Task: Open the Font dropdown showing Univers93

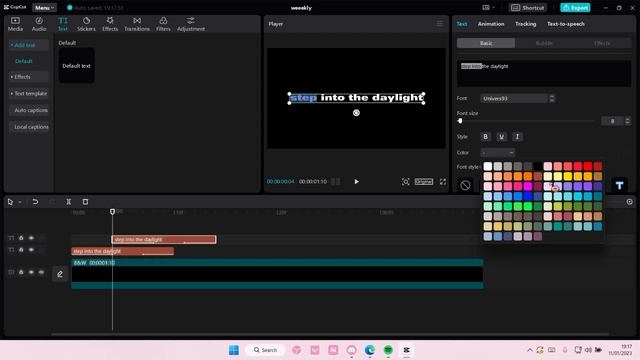Action: tap(514, 98)
